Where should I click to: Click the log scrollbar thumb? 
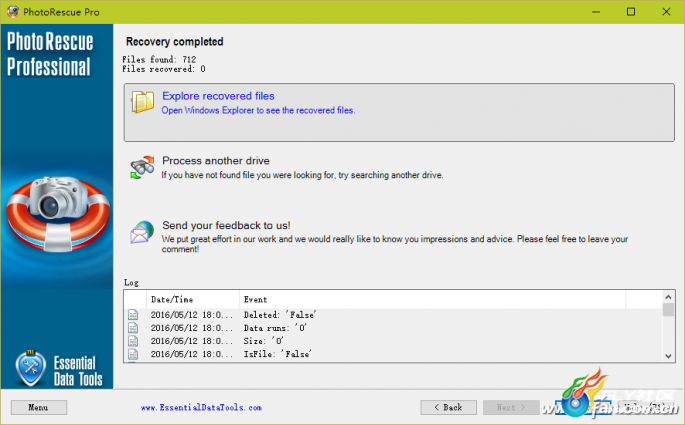[x=668, y=309]
